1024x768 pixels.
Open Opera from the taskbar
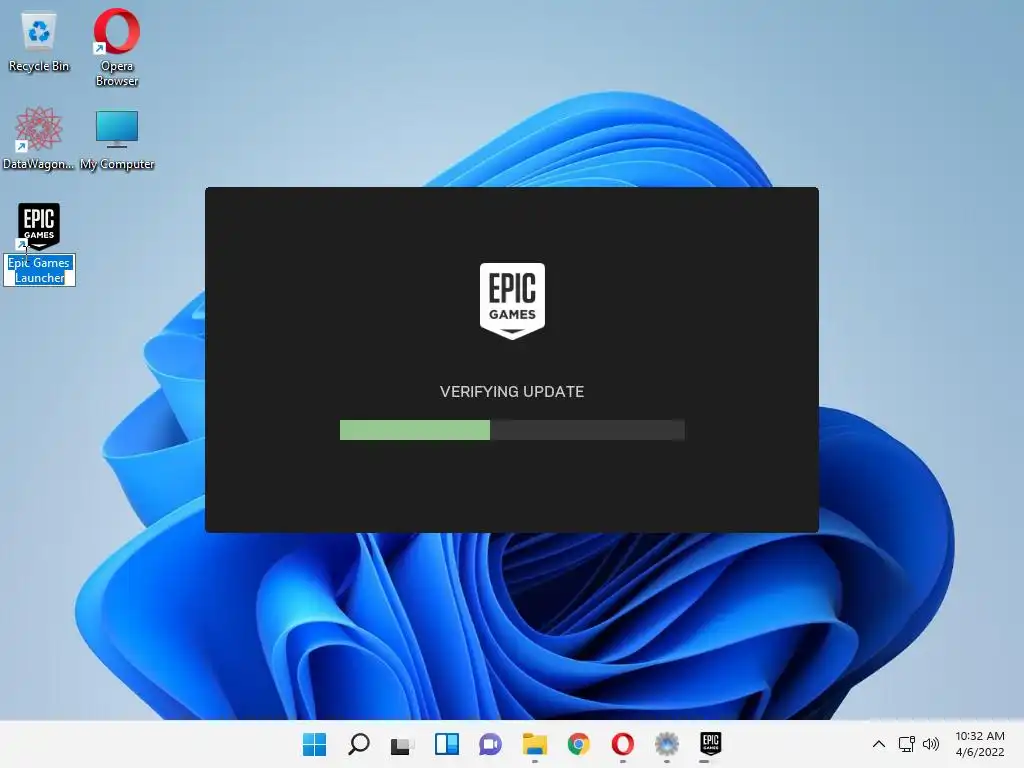[622, 744]
